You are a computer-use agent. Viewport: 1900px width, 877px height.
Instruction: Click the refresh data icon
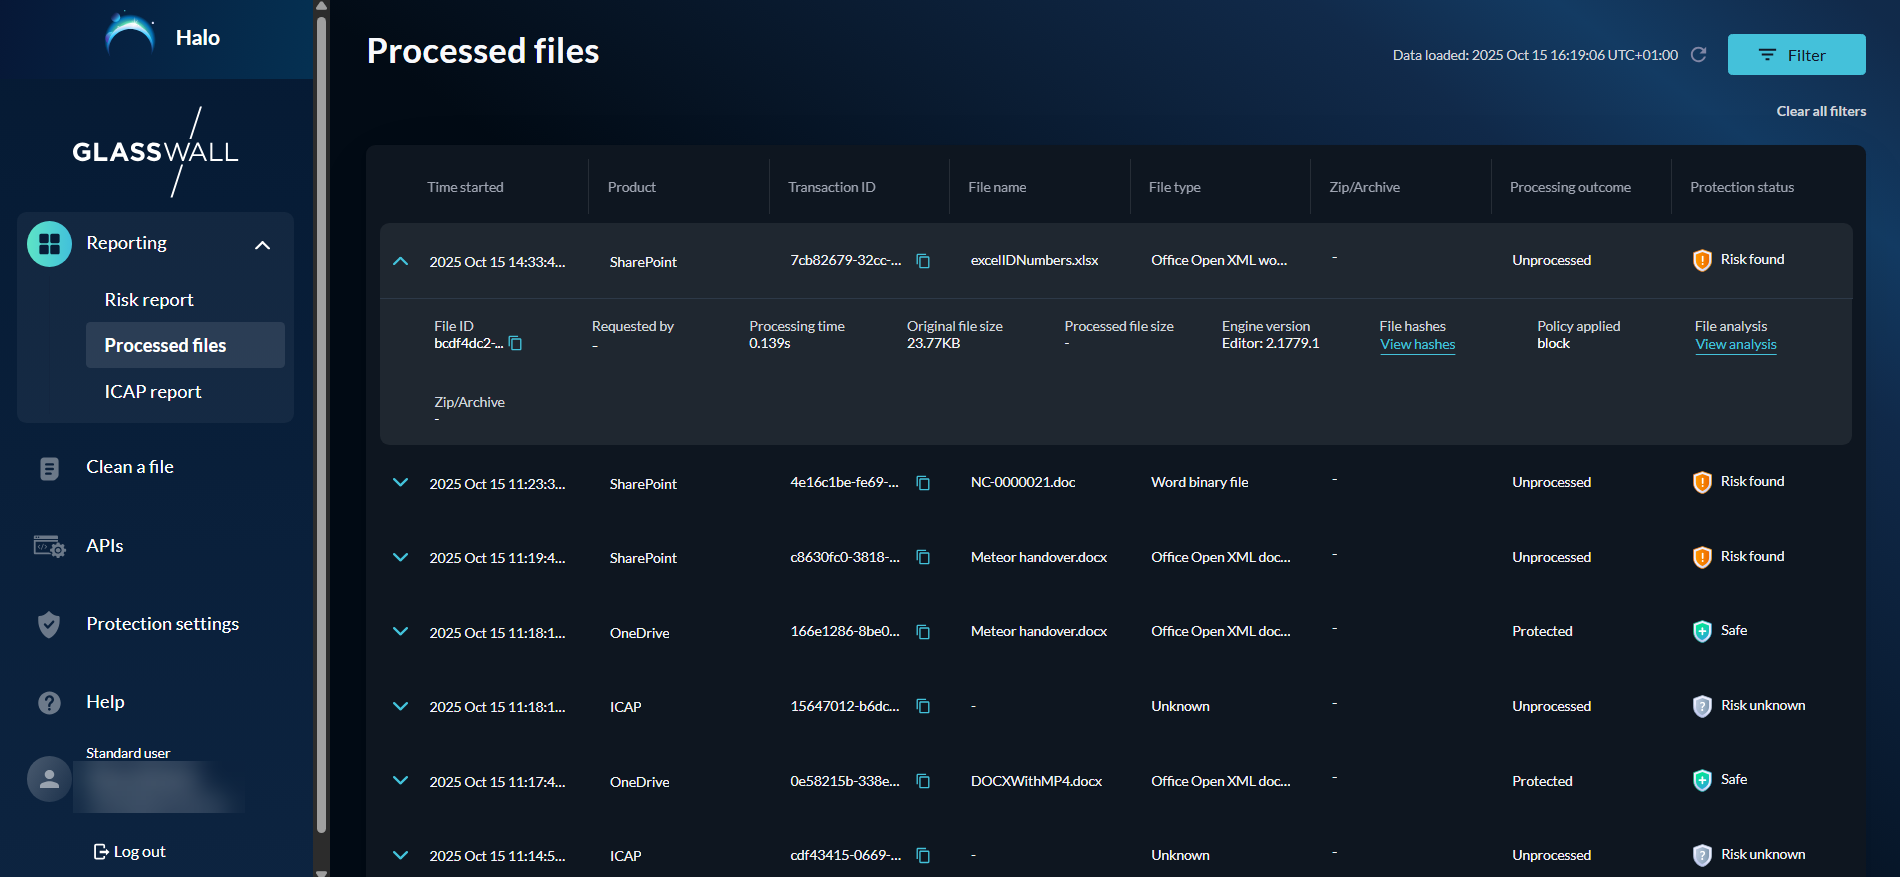point(1698,55)
